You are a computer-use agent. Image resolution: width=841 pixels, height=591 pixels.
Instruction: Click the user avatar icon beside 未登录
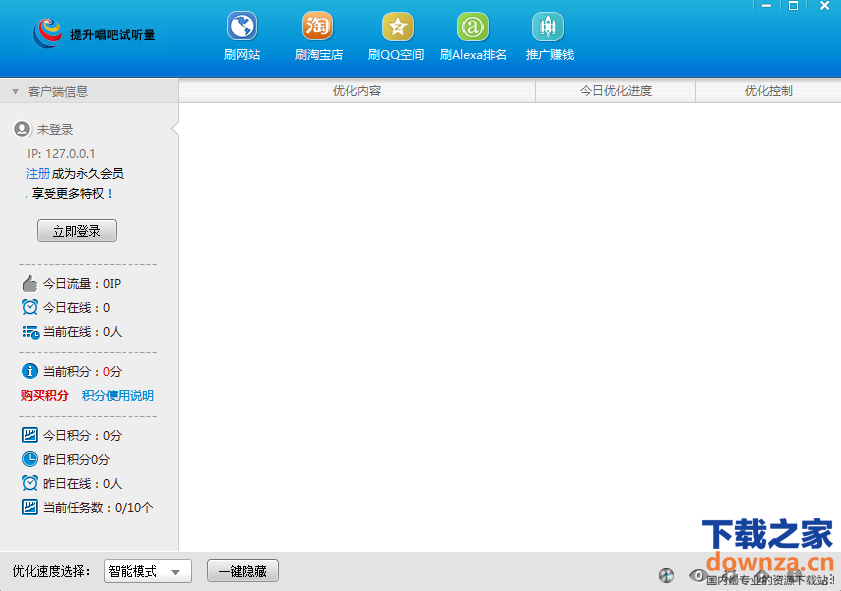click(22, 129)
